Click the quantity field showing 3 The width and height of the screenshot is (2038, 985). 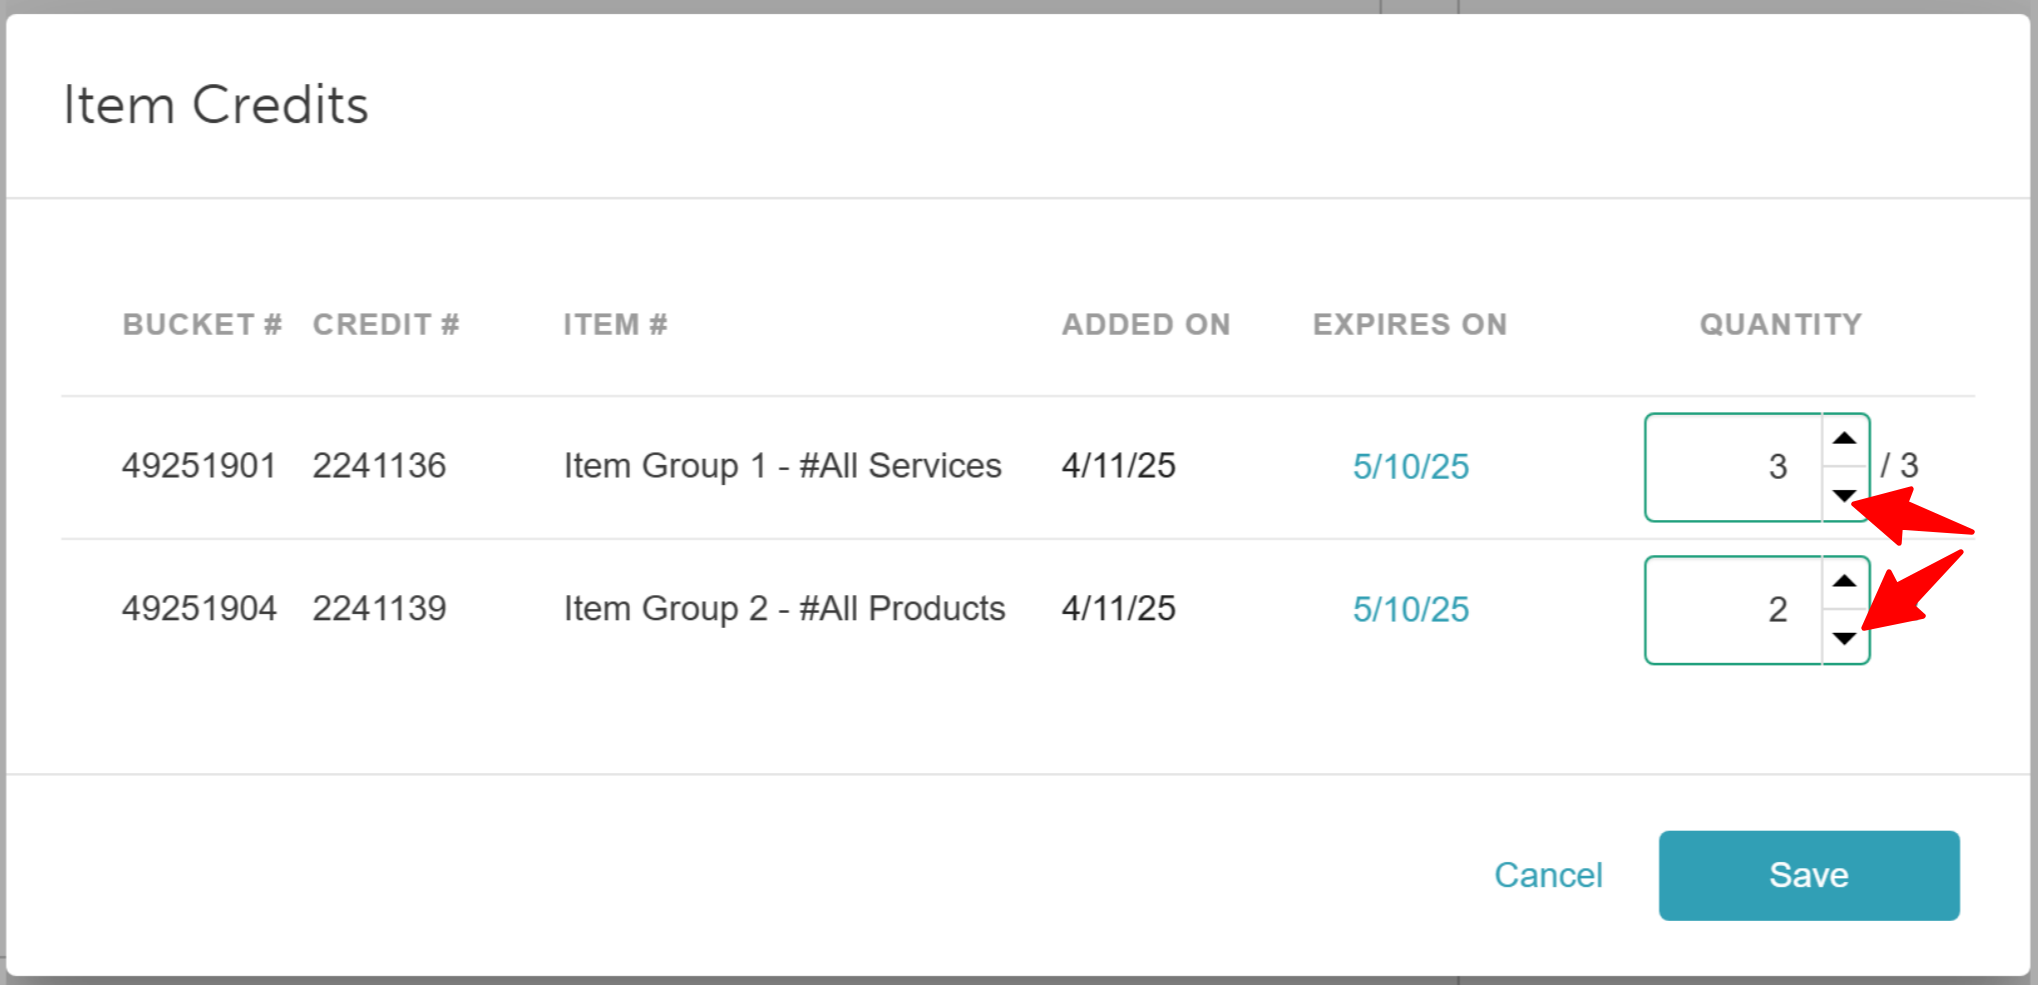click(x=1733, y=467)
